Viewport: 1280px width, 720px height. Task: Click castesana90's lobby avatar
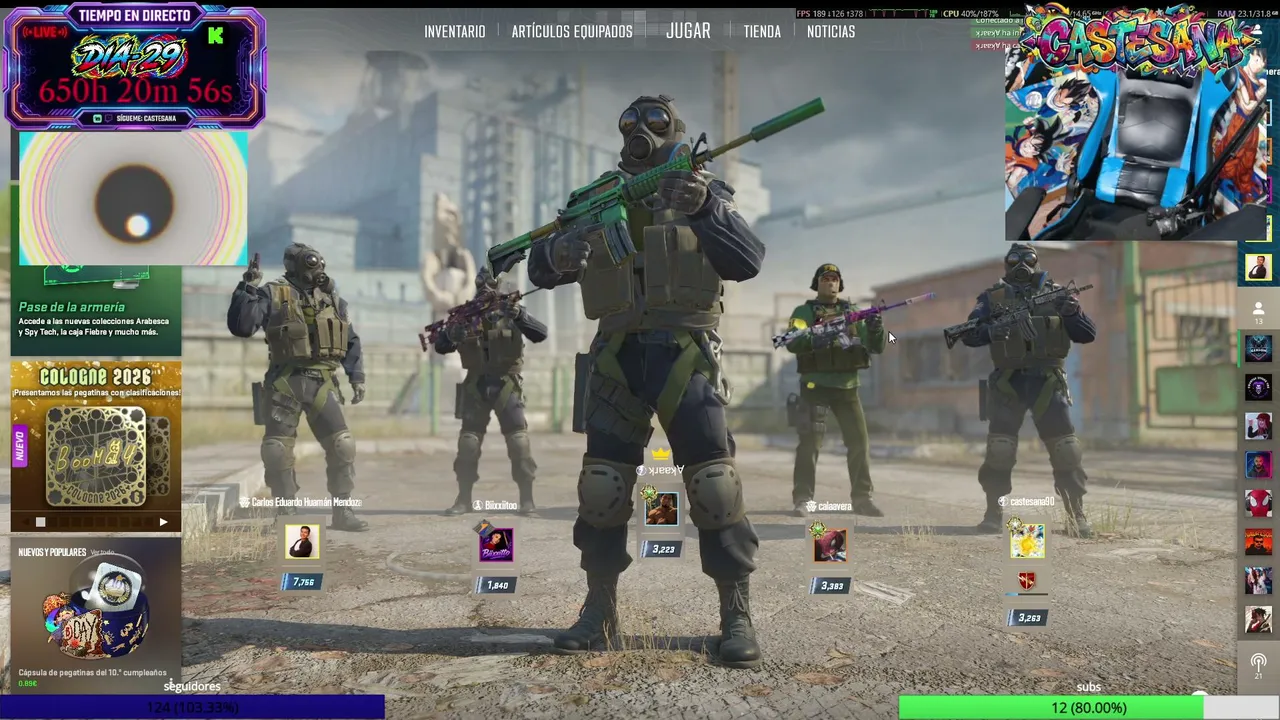pyautogui.click(x=1027, y=541)
